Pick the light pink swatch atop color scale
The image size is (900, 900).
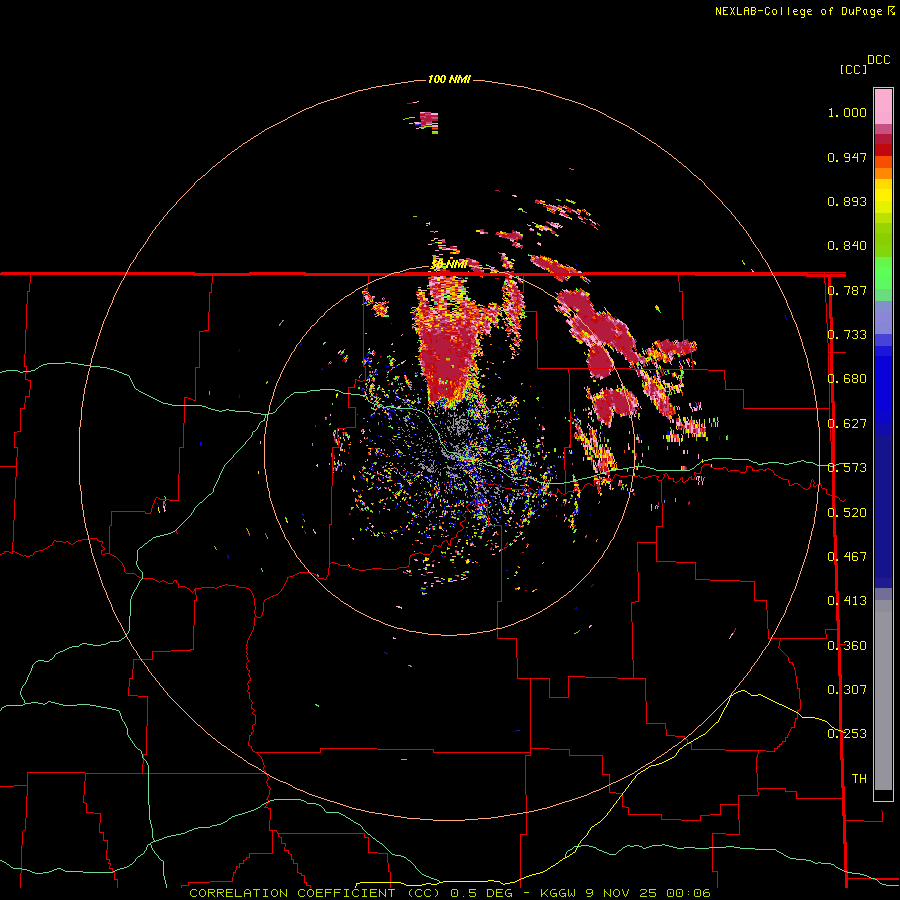coord(883,106)
